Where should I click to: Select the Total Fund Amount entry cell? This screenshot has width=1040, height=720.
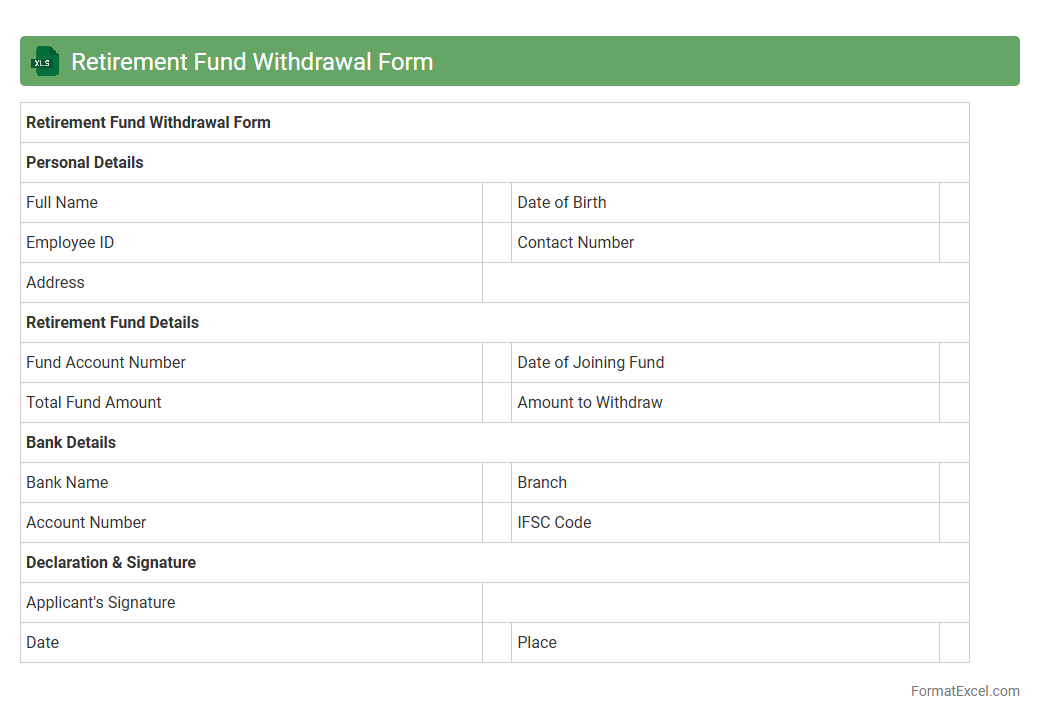(x=497, y=402)
